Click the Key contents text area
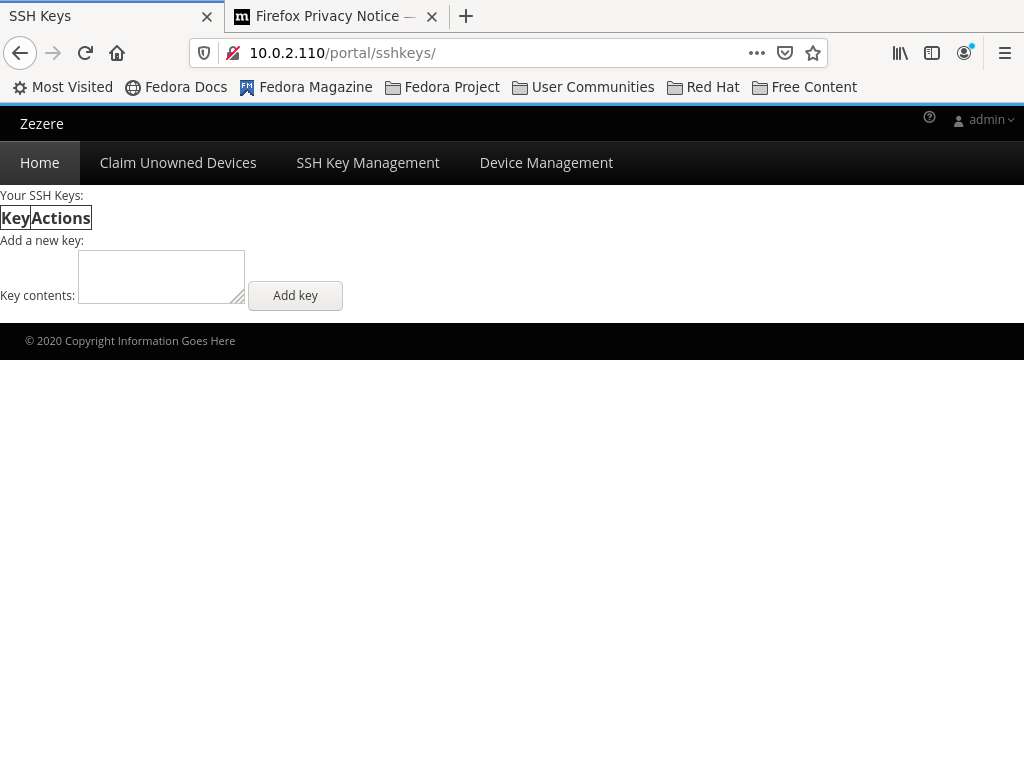 [x=161, y=277]
